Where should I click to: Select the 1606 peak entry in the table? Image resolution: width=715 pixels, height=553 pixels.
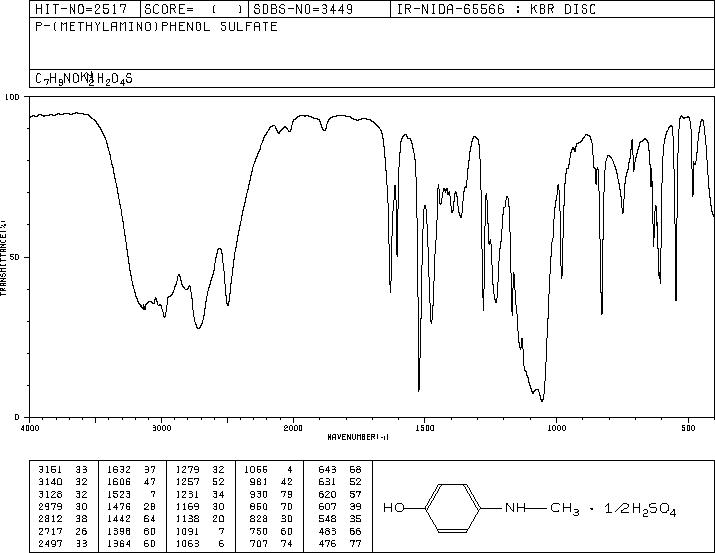131,481
